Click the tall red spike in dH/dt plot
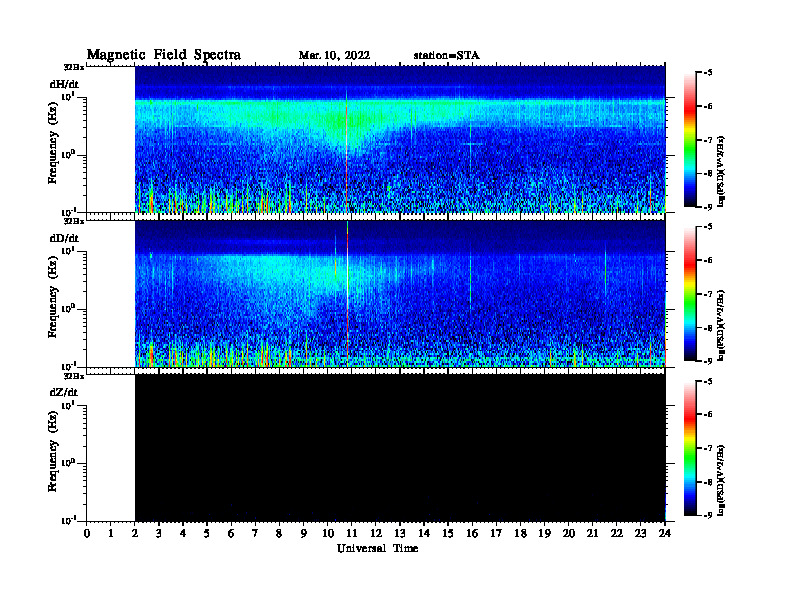Screen dimensions: 792x612 pos(346,151)
